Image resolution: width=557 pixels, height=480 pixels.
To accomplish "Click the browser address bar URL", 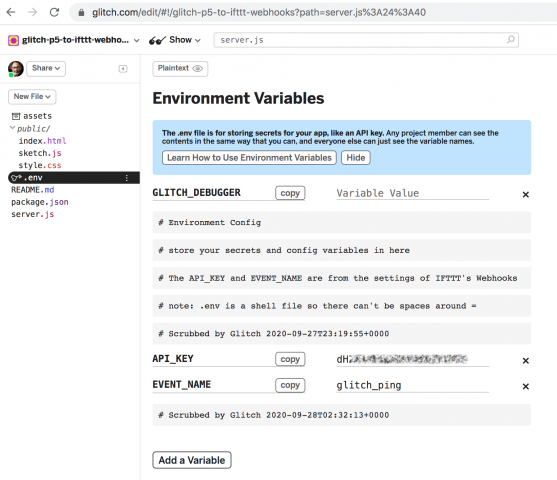I will point(259,12).
